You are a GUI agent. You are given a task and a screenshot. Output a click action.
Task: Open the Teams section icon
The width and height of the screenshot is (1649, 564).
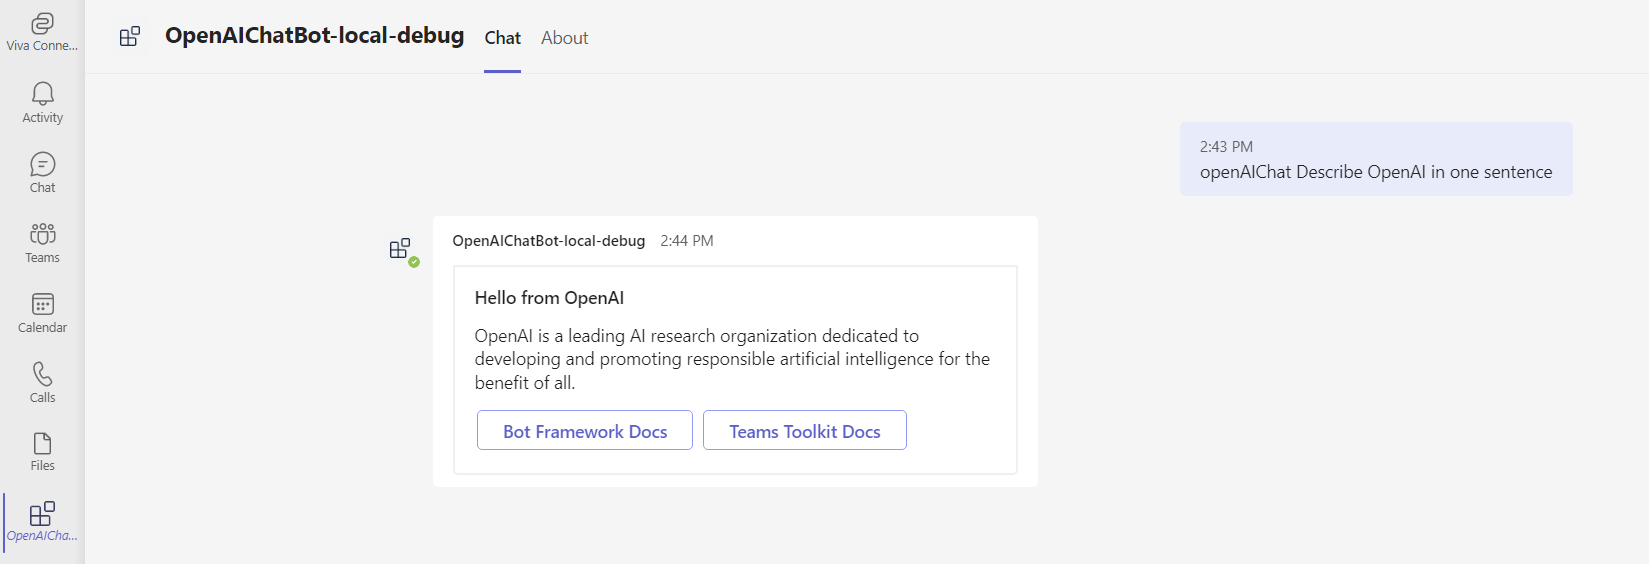[42, 242]
